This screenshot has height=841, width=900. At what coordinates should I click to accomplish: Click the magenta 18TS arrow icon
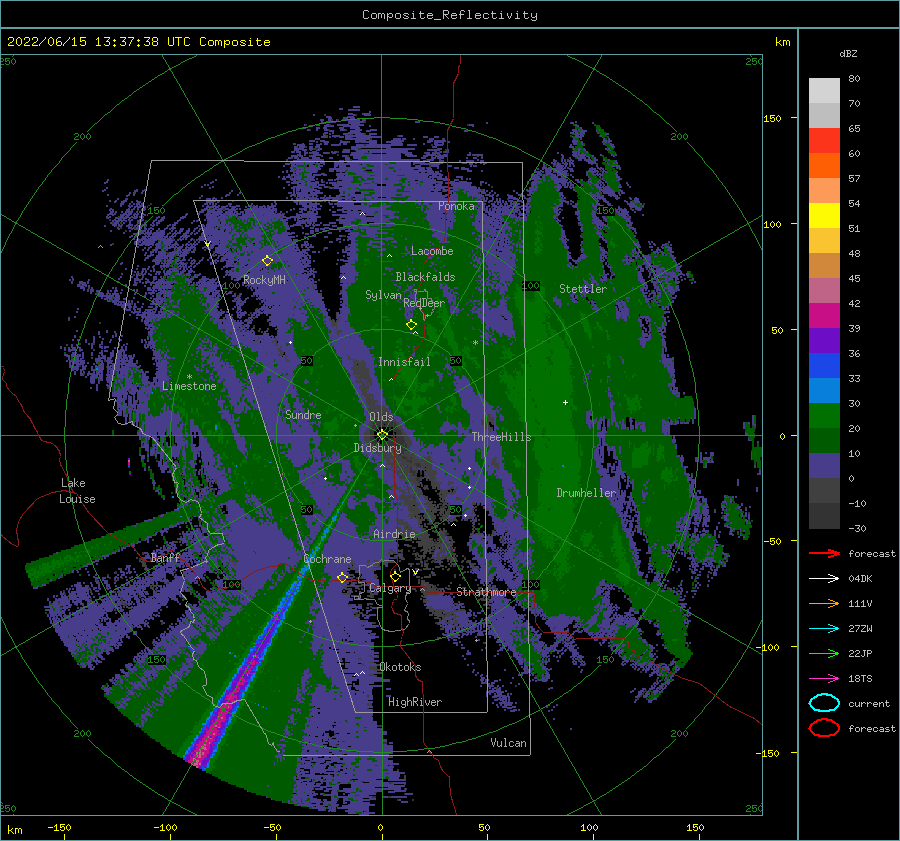[x=824, y=679]
